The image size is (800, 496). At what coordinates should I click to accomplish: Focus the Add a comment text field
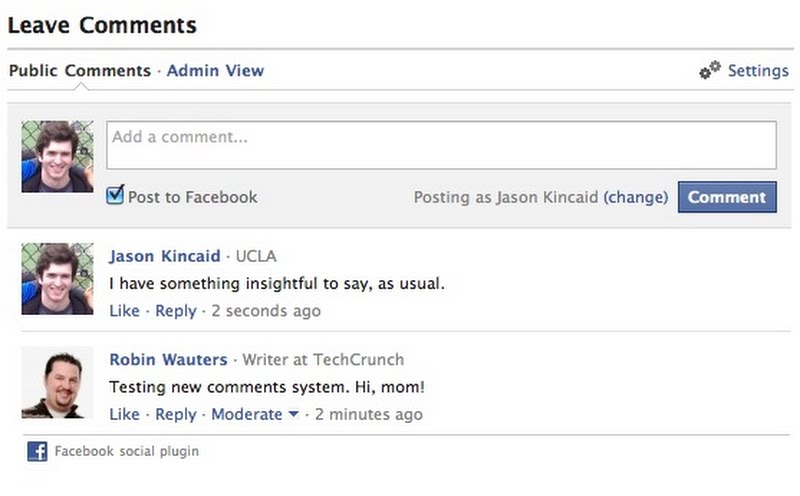pyautogui.click(x=442, y=145)
